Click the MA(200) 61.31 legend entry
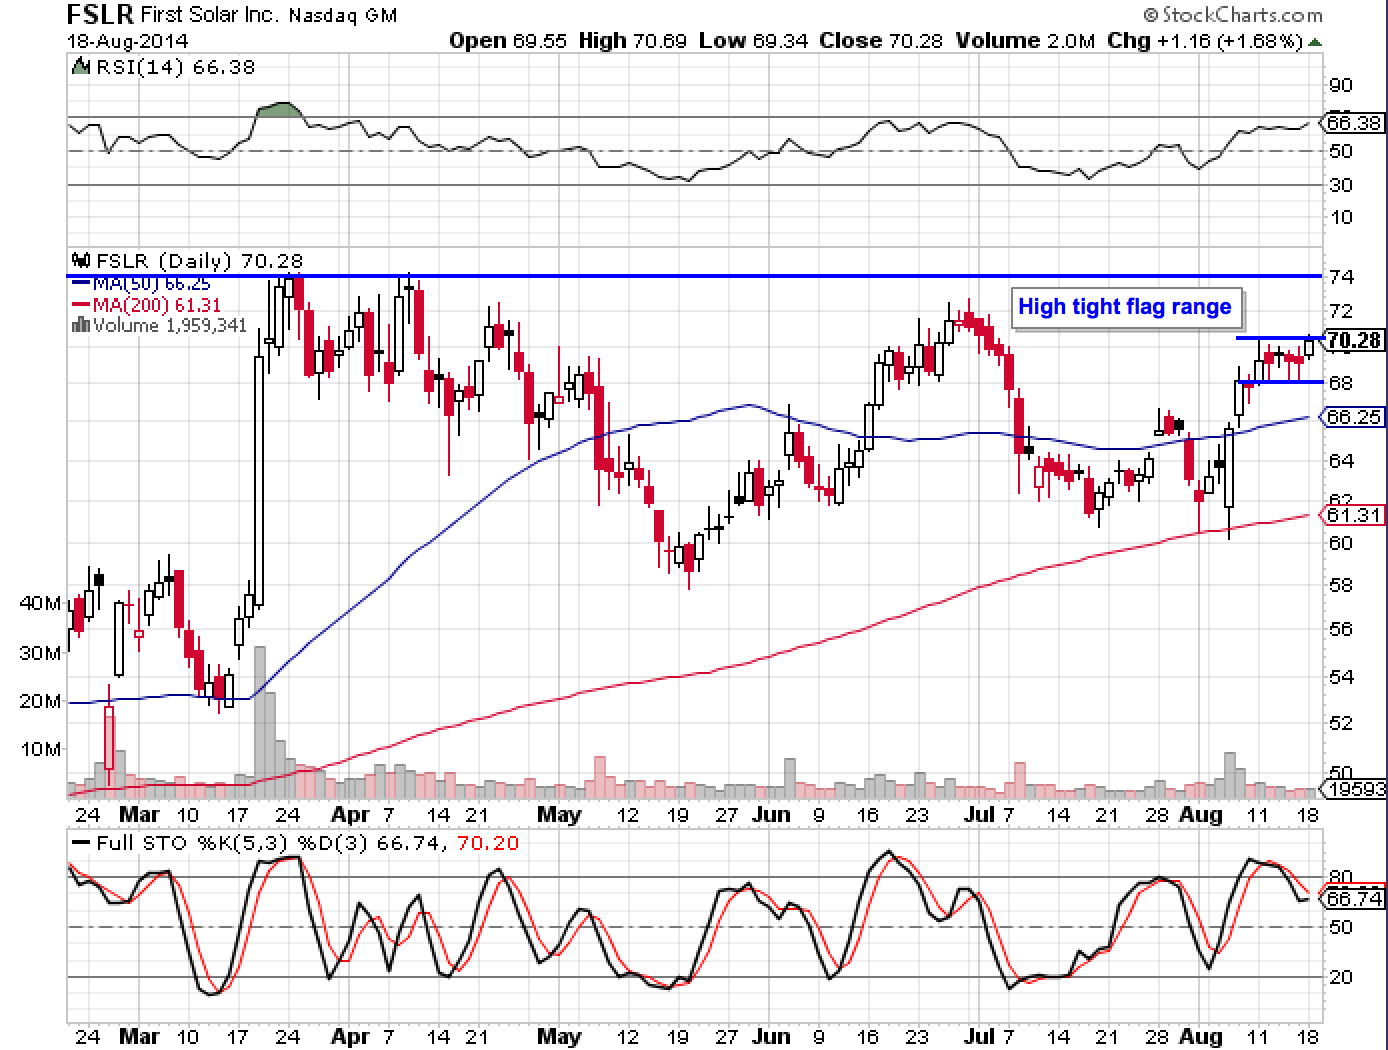This screenshot has width=1388, height=1050. [147, 305]
